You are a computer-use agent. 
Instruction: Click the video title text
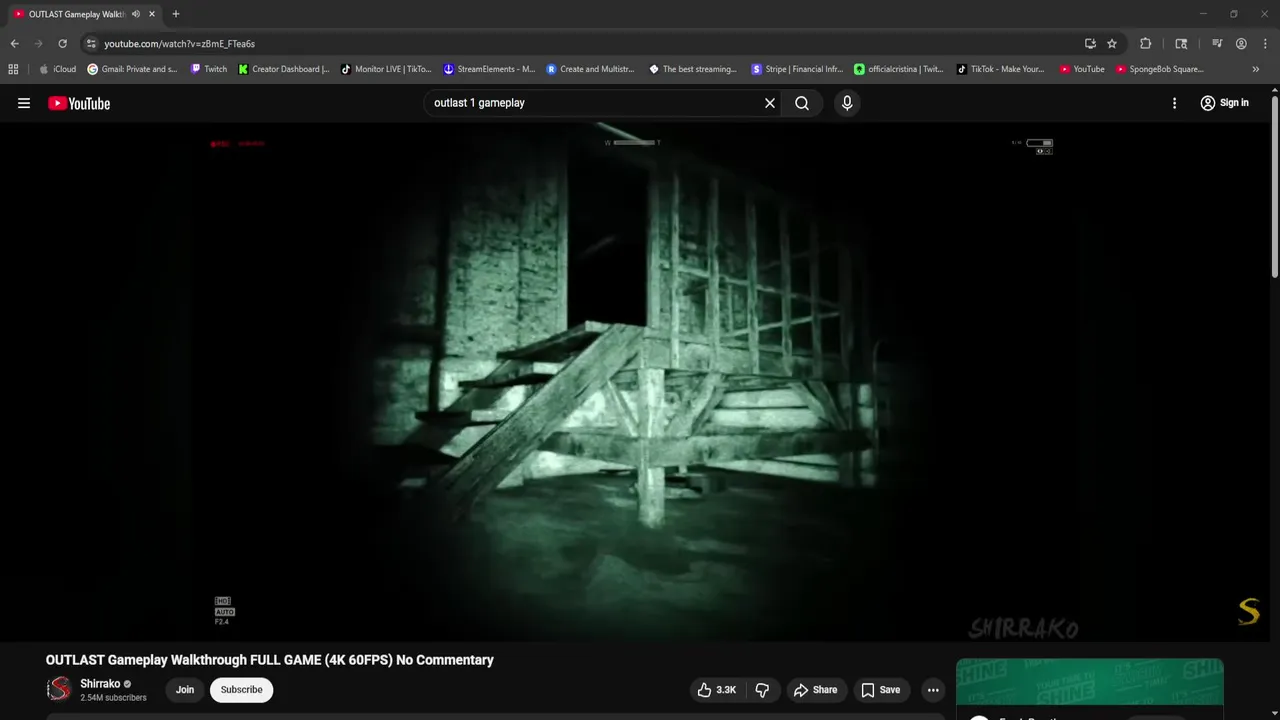[x=270, y=660]
